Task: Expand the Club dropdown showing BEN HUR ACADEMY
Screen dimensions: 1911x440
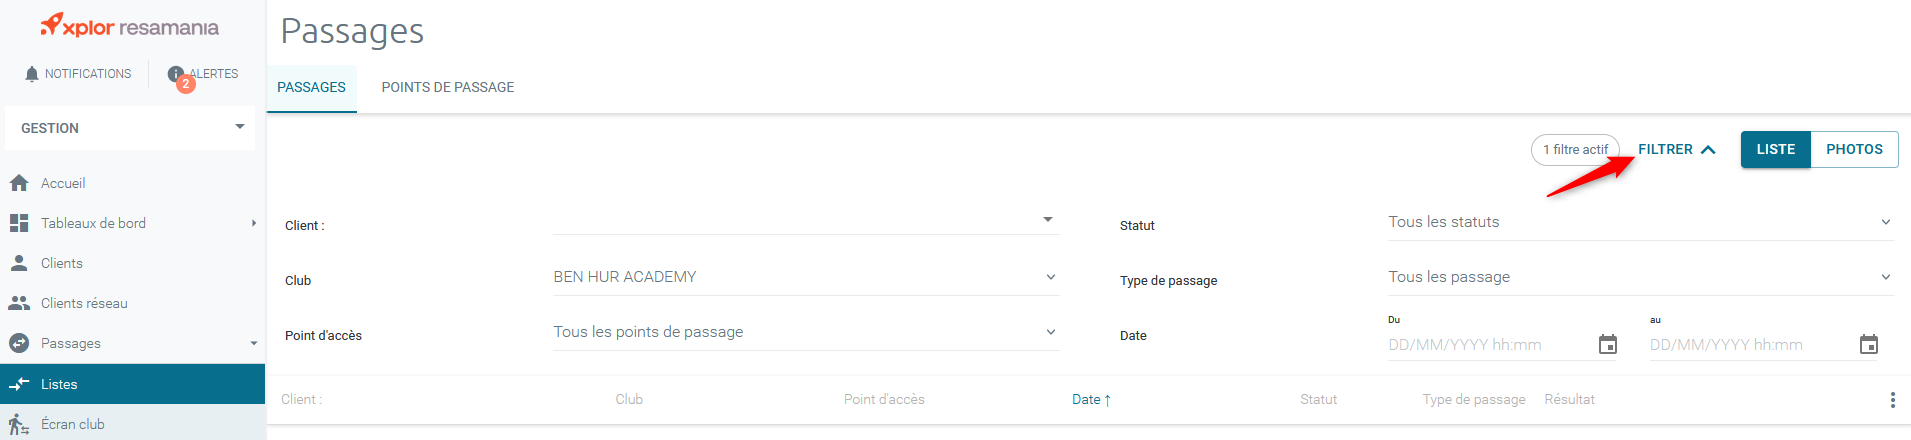Action: [805, 277]
